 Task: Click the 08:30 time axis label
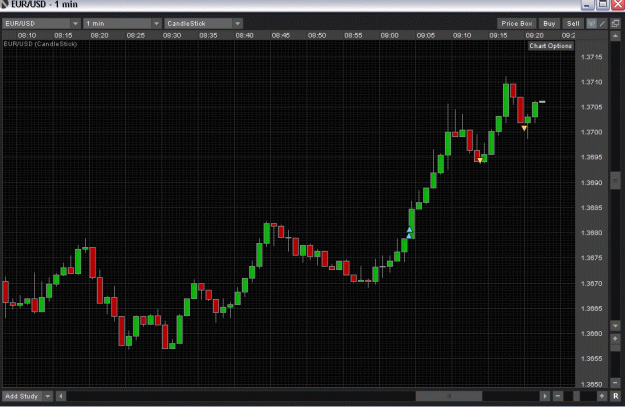pyautogui.click(x=172, y=35)
